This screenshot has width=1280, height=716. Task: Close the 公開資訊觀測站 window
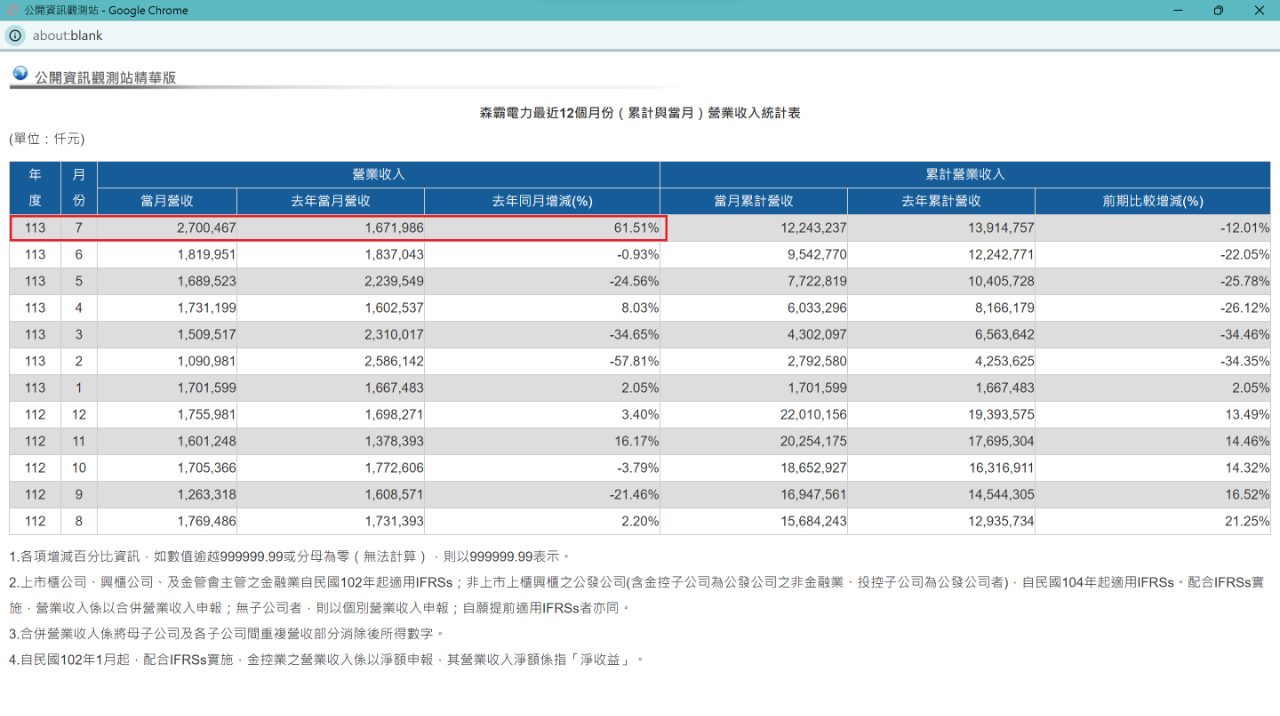pyautogui.click(x=1259, y=10)
